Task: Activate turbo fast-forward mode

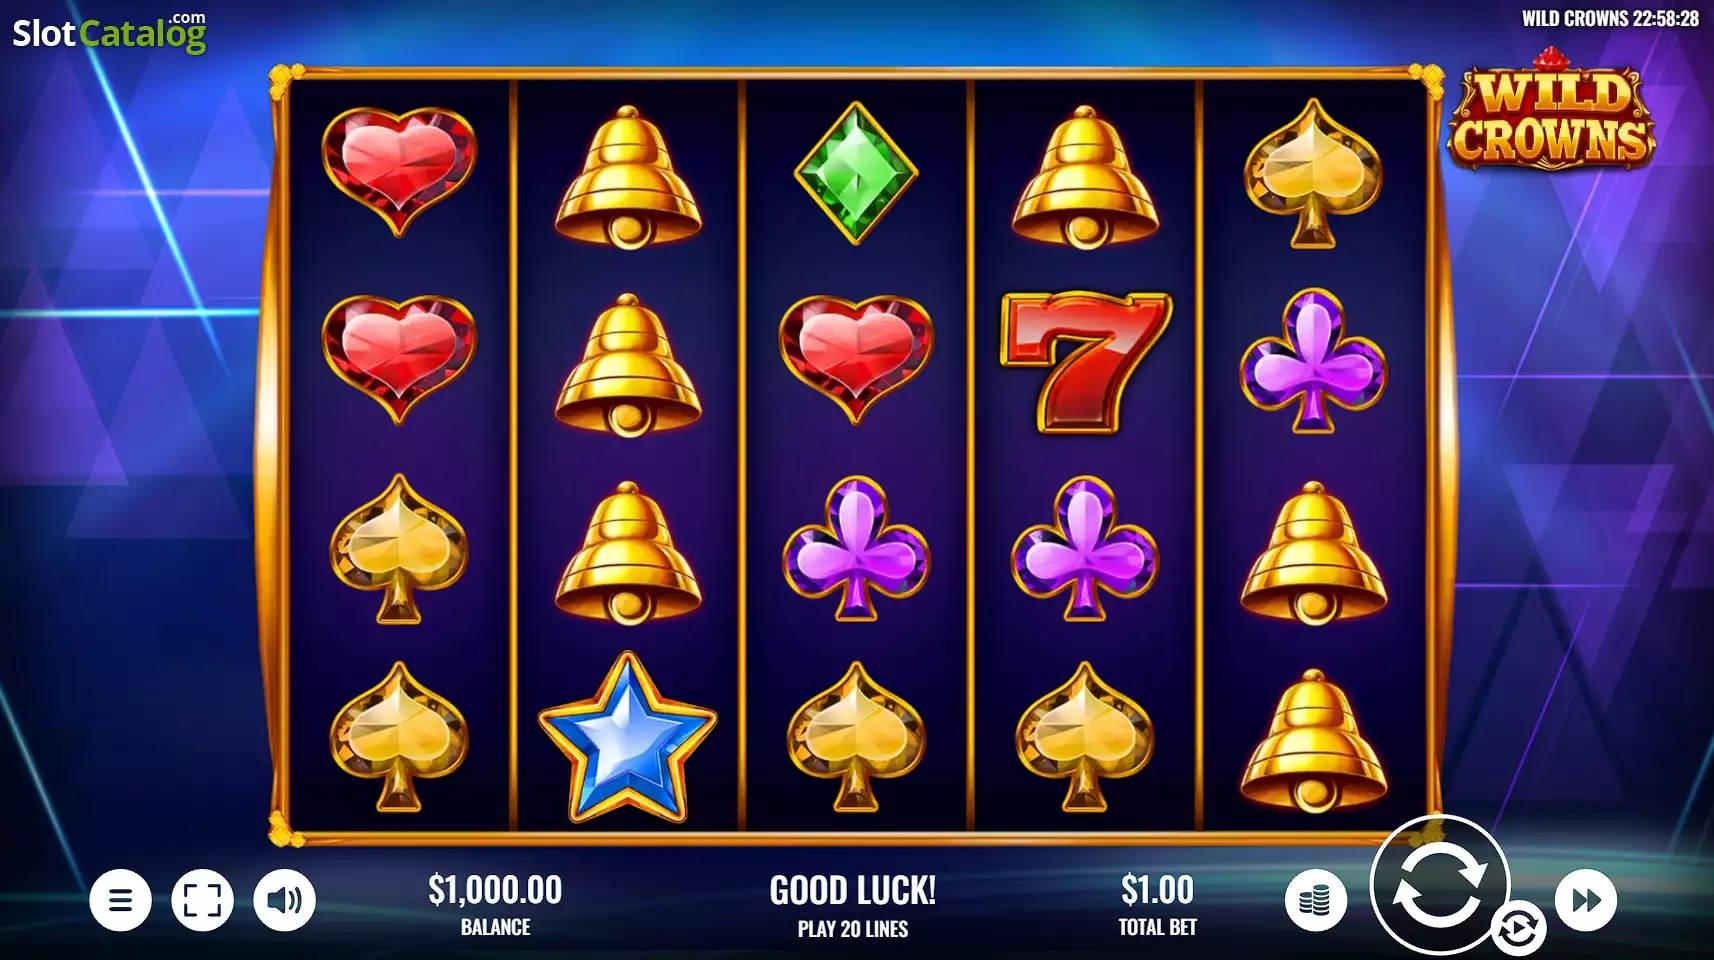Action: (x=1586, y=900)
